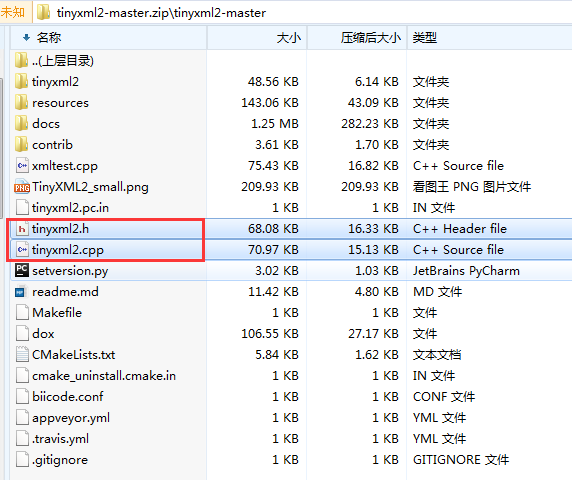Select the xmltest.cpp file name
The image size is (572, 480).
click(x=65, y=166)
